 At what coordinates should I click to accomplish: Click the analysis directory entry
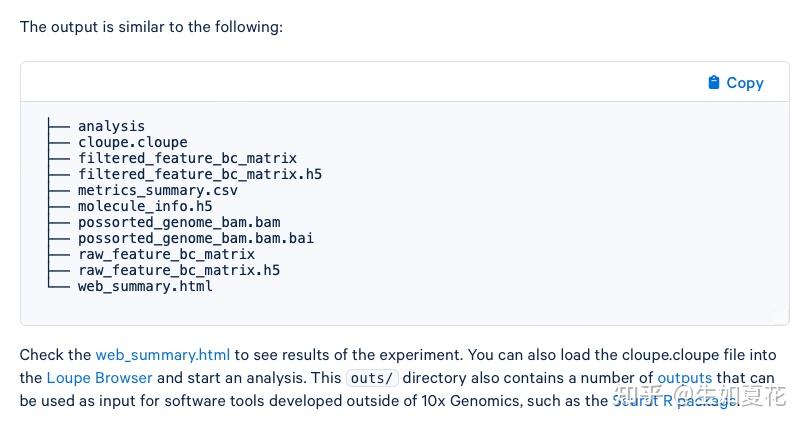pyautogui.click(x=111, y=126)
